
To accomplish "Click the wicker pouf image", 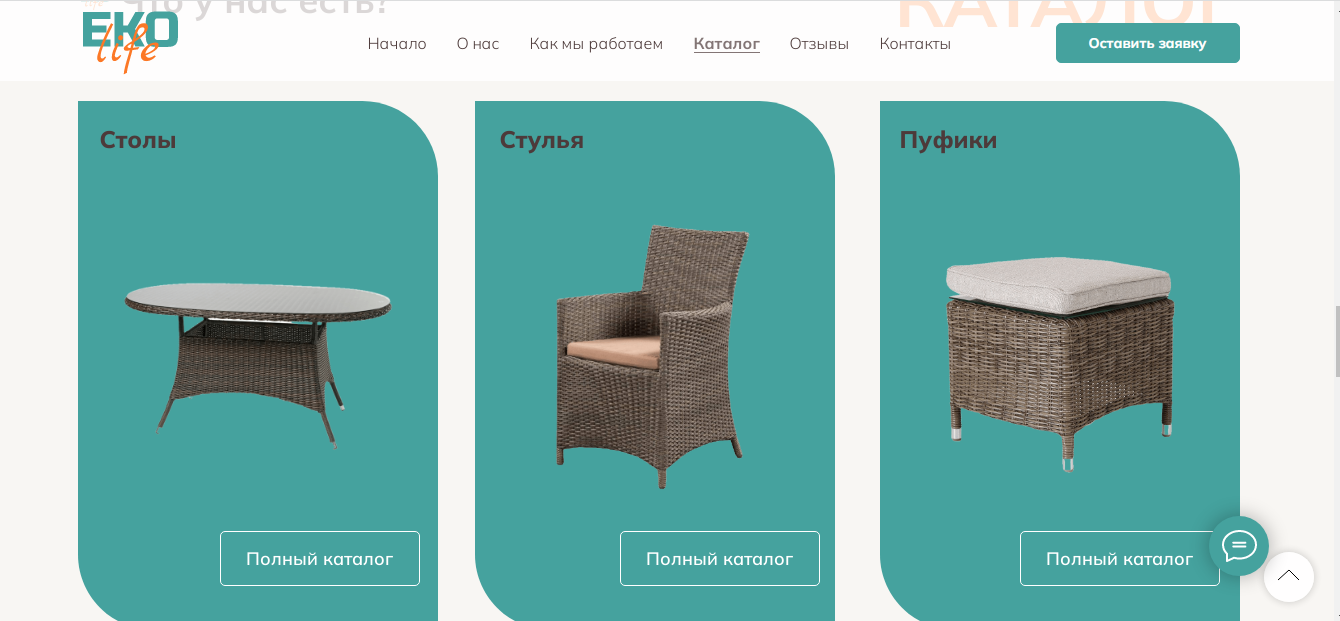I will click(1059, 363).
